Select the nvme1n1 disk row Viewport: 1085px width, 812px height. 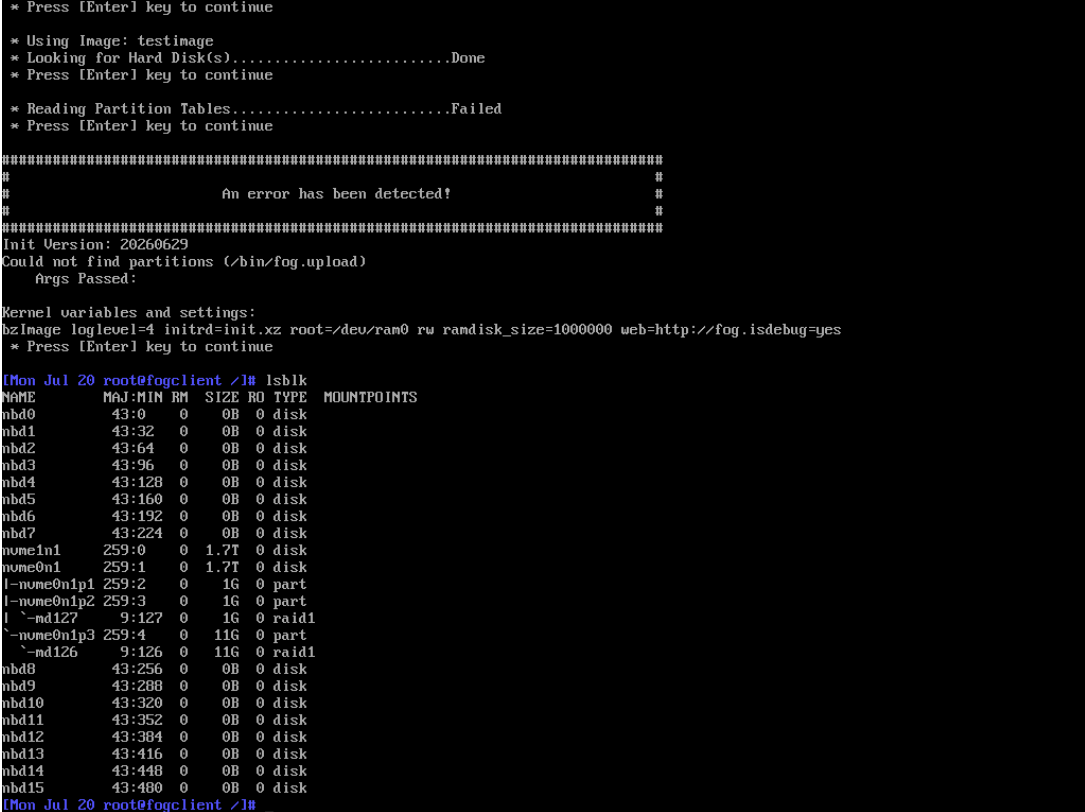154,550
